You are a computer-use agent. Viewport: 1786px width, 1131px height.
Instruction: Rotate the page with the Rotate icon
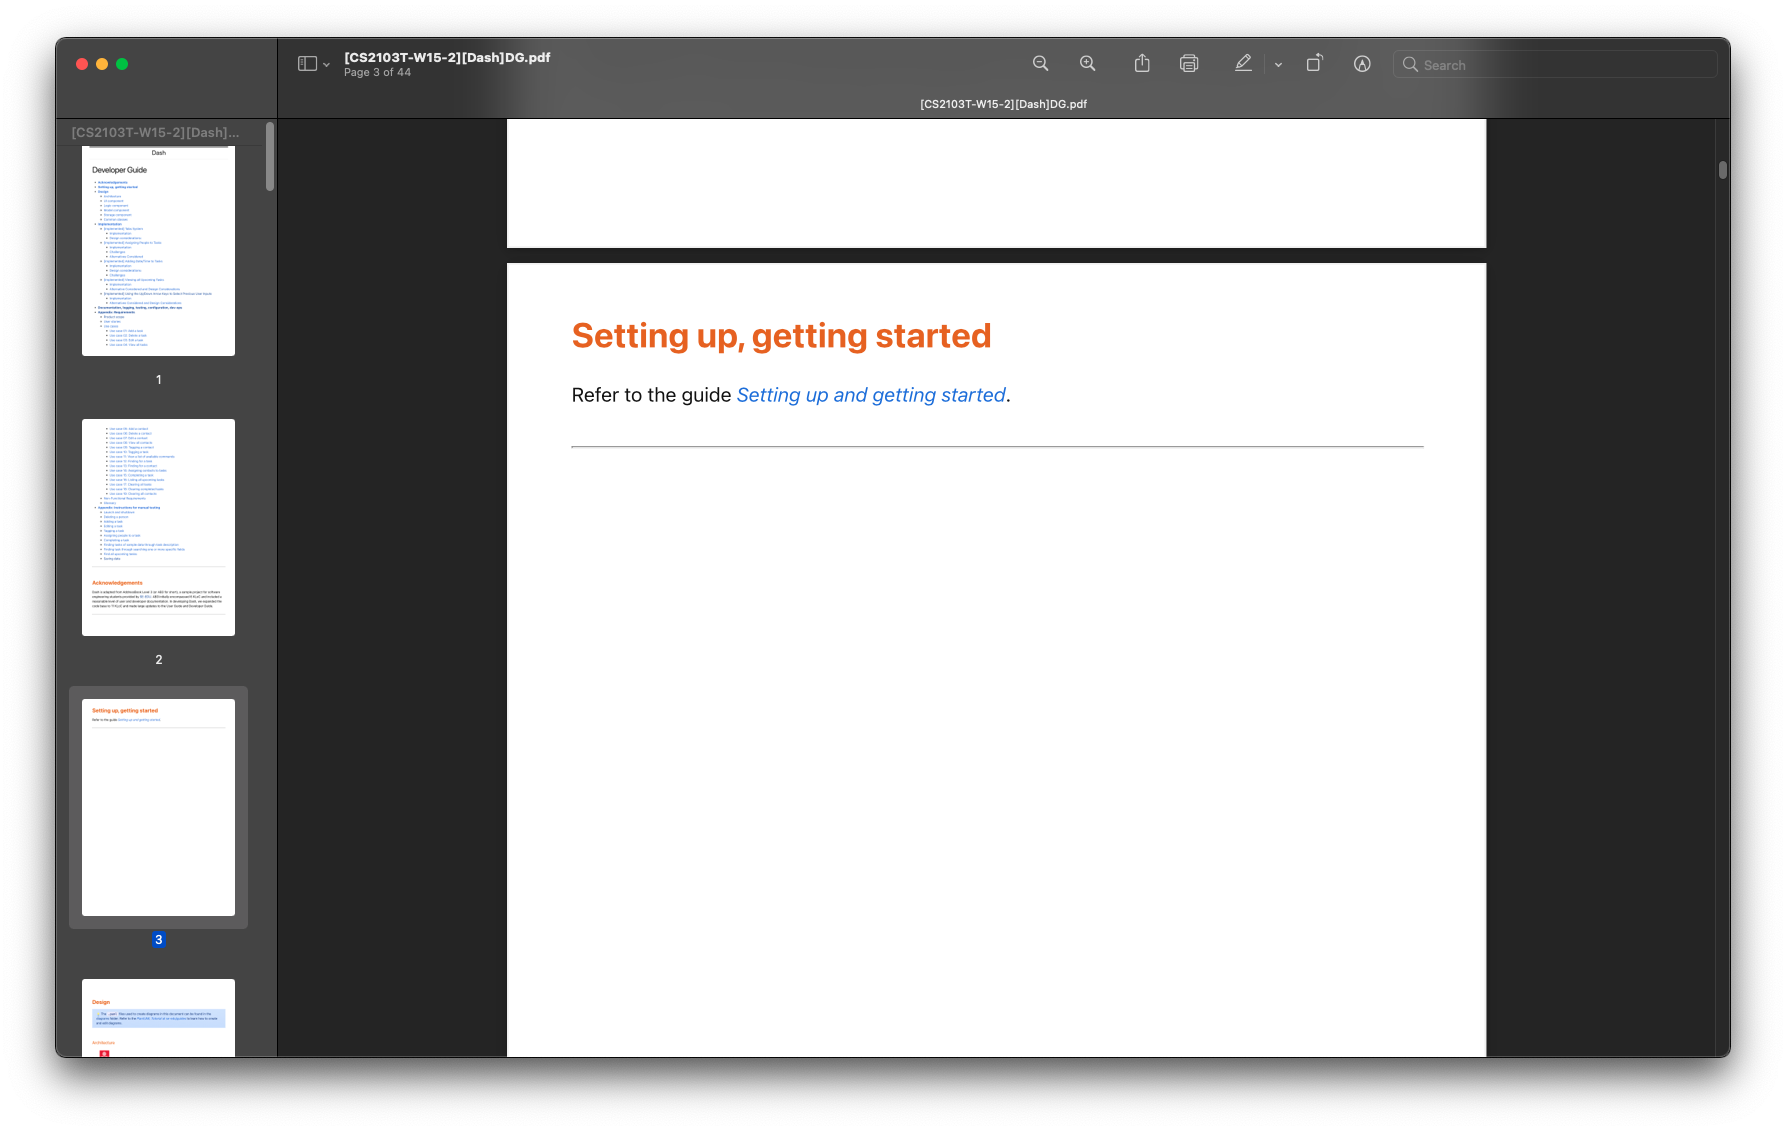tap(1314, 64)
